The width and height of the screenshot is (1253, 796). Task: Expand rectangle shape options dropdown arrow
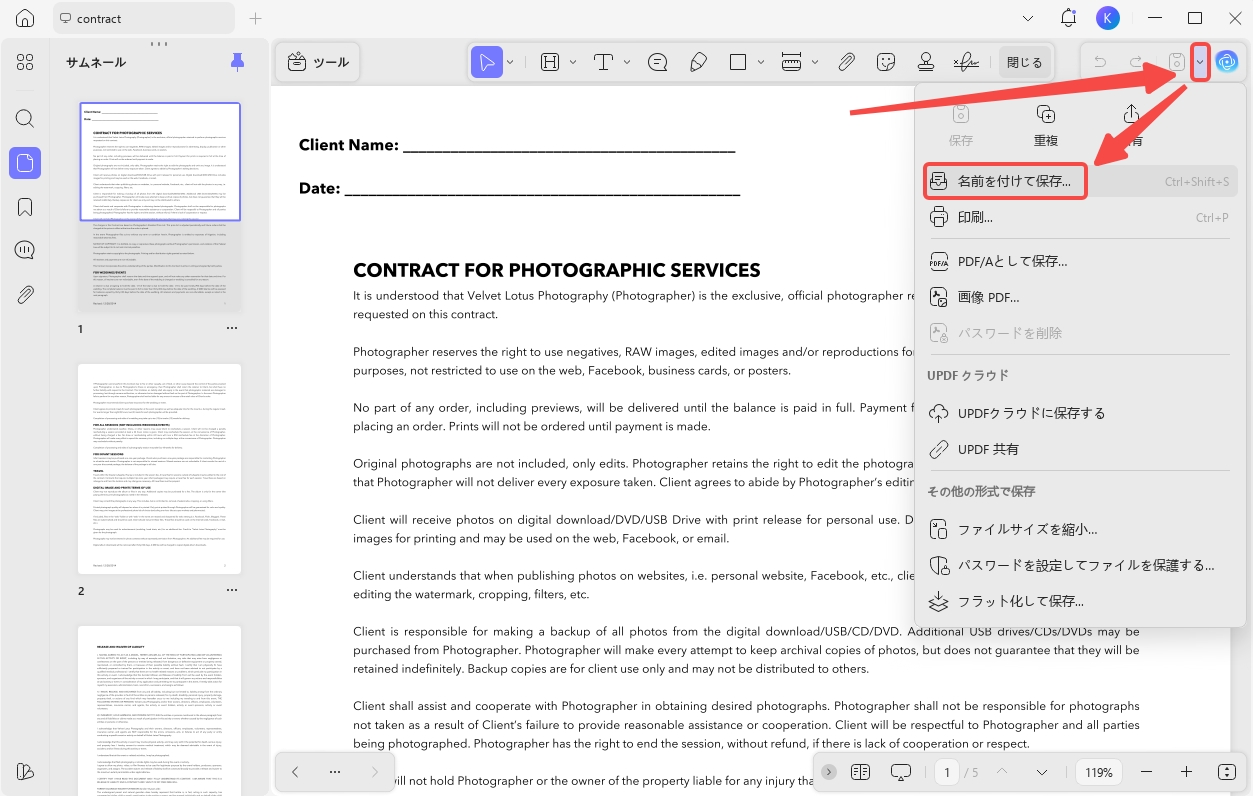(x=762, y=62)
